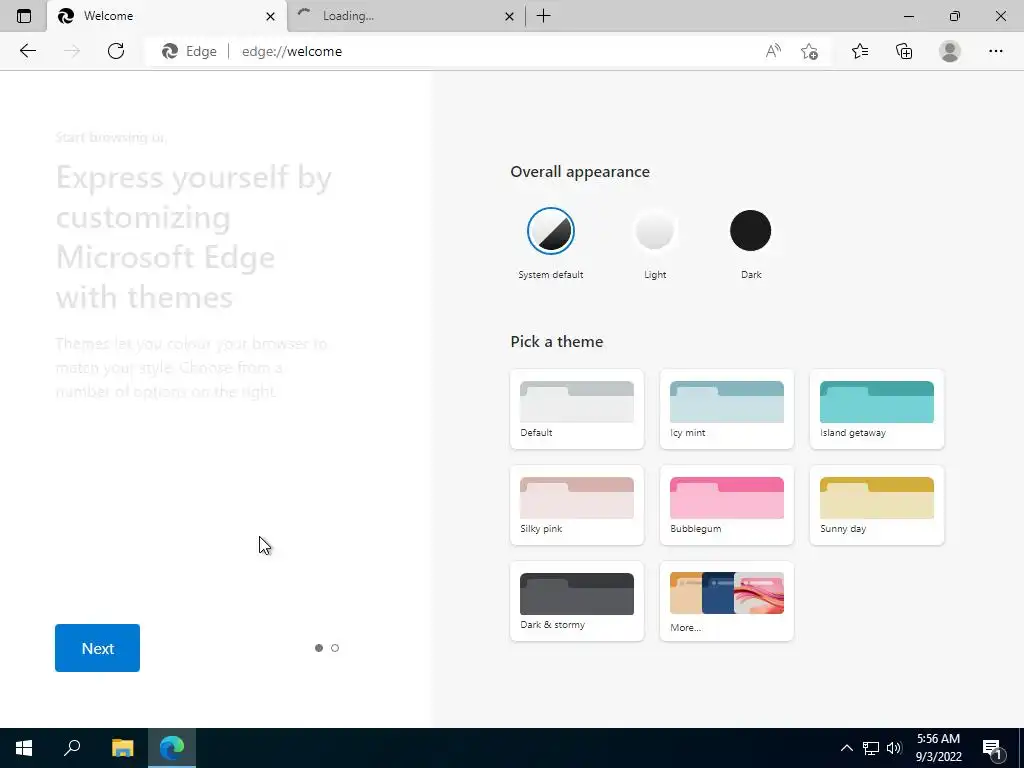Screen dimensions: 1024x768
Task: Open the Windows Start menu
Action: pyautogui.click(x=24, y=748)
